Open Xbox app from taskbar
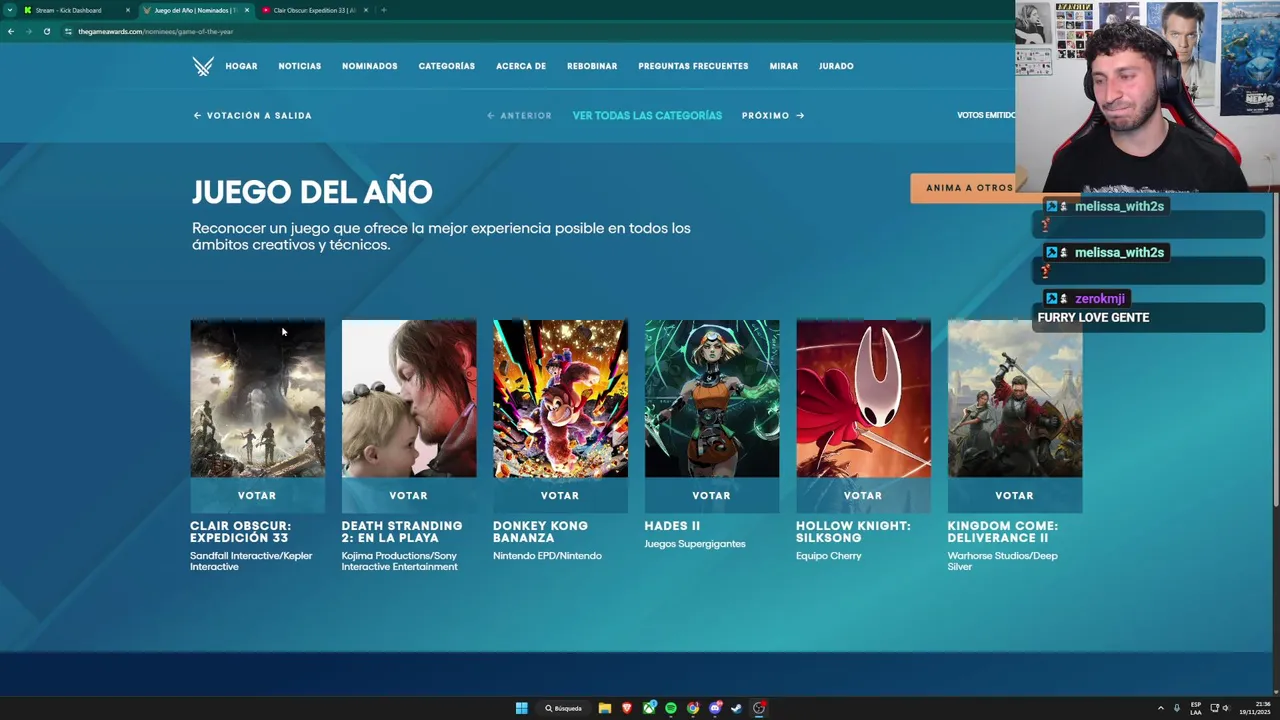The height and width of the screenshot is (720, 1280). click(x=649, y=708)
